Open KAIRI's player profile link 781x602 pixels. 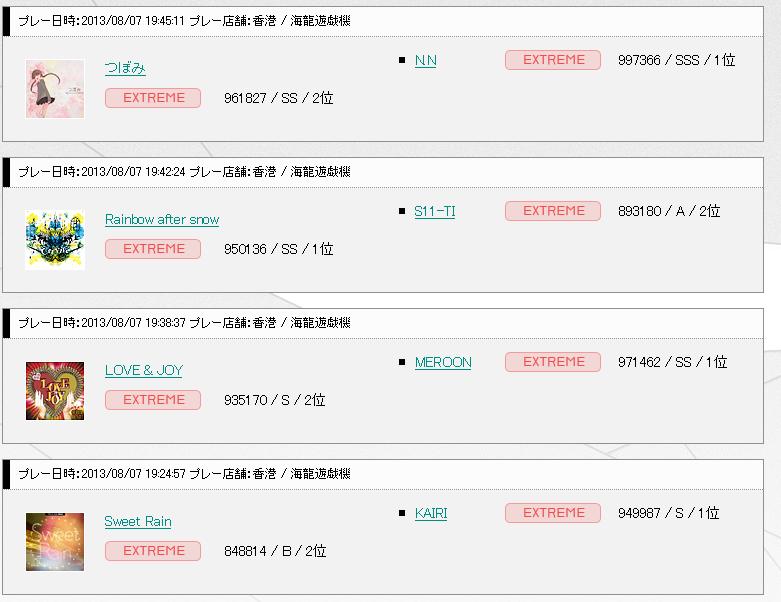click(431, 513)
